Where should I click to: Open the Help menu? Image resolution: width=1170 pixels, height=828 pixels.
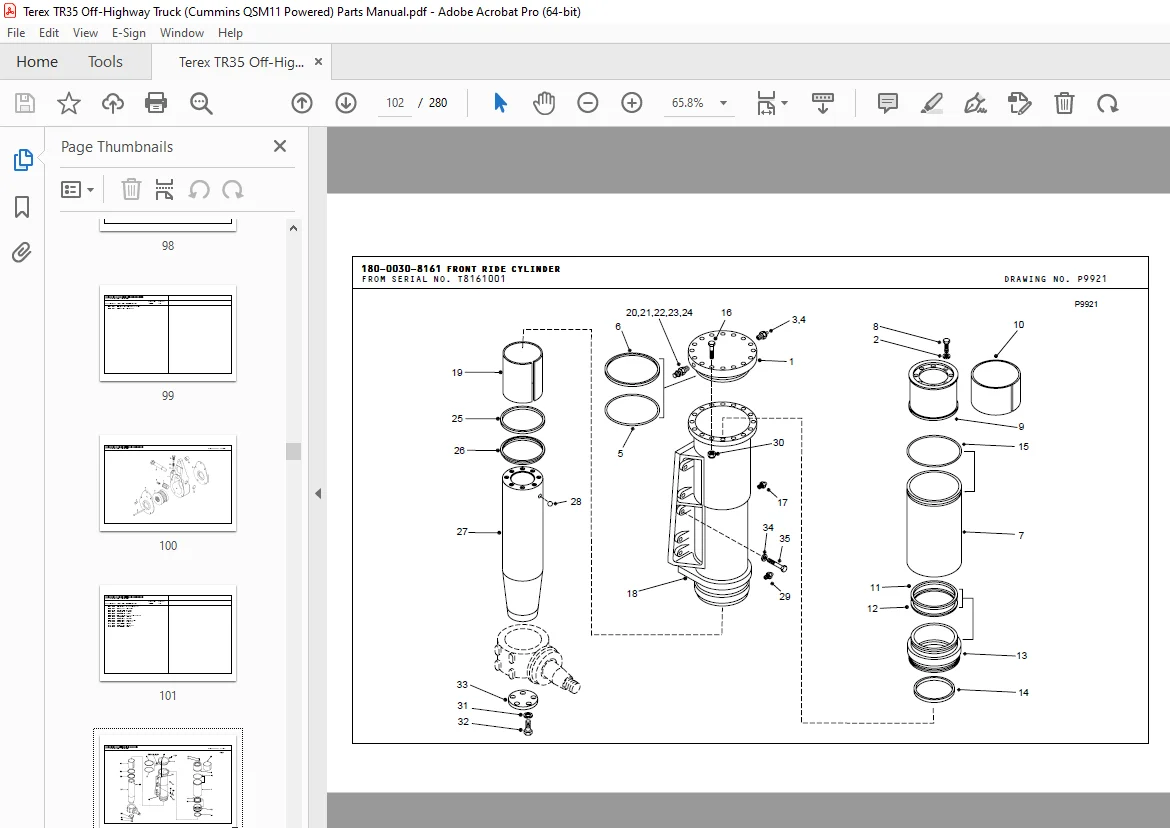click(x=230, y=33)
